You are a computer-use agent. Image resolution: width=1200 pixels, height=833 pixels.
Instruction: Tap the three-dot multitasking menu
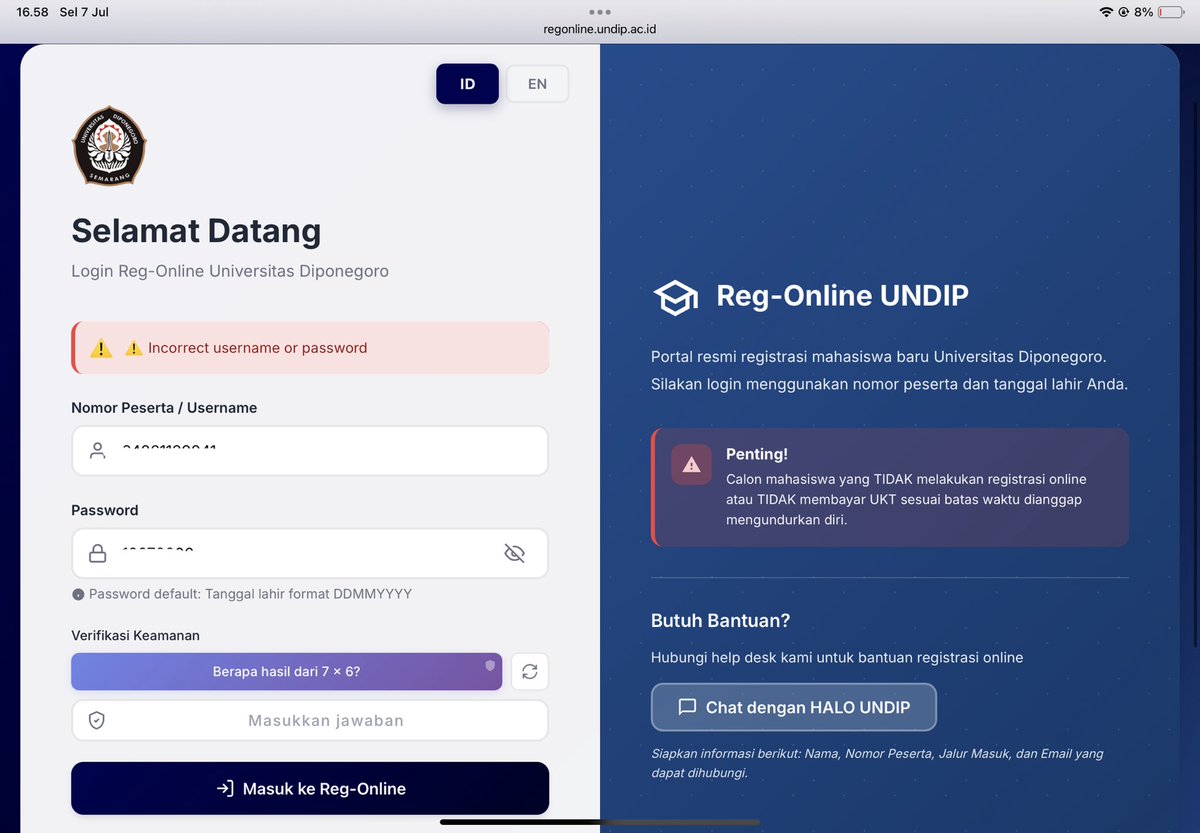click(x=600, y=12)
